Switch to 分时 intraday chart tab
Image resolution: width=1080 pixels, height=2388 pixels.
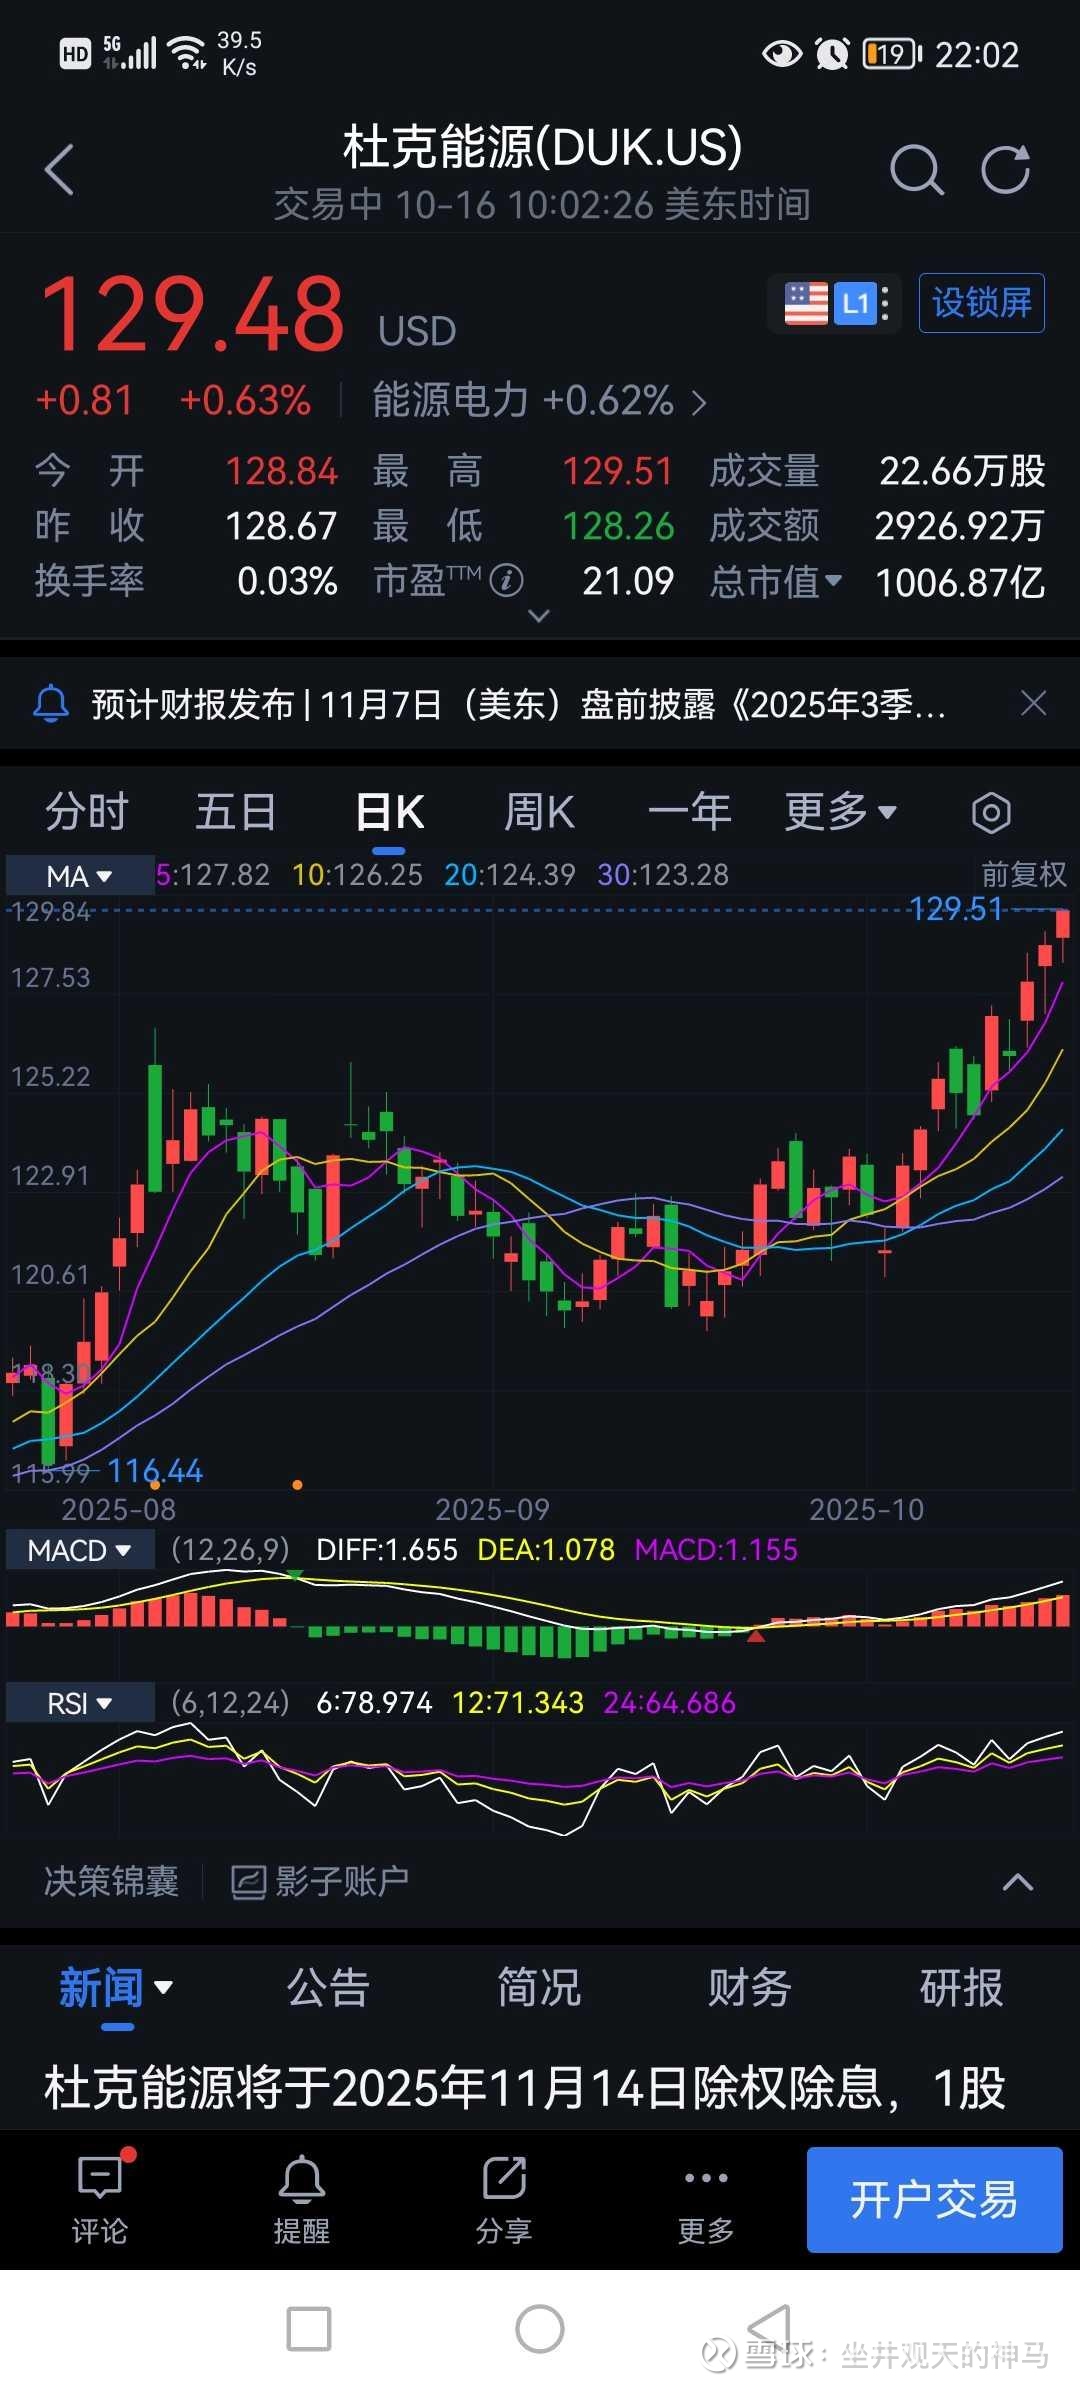pos(87,811)
